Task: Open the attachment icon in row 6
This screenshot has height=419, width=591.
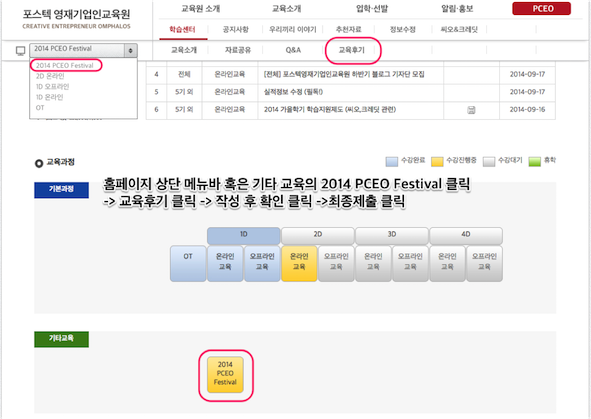Action: [471, 110]
